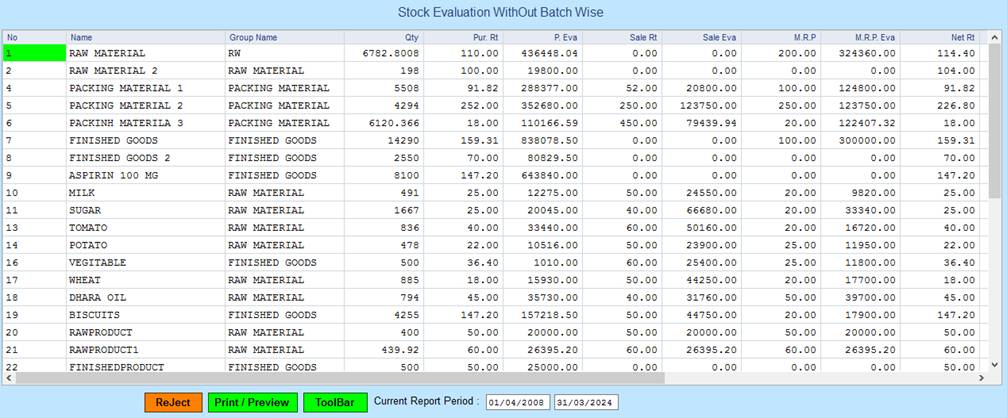This screenshot has height=418, width=1007.
Task: Click the report start date field 01/04/2008
Action: tap(517, 403)
